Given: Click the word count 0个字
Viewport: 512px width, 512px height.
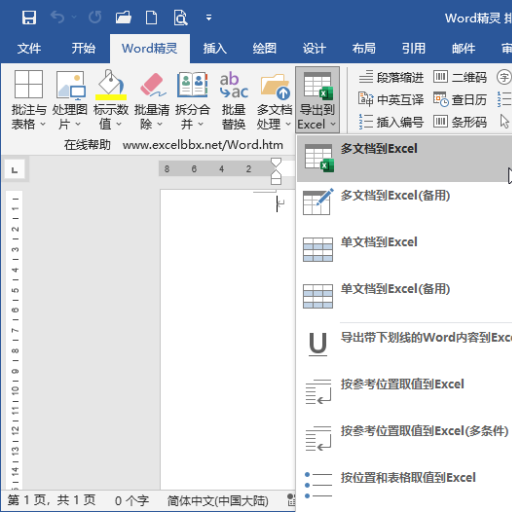Looking at the screenshot, I should [132, 500].
